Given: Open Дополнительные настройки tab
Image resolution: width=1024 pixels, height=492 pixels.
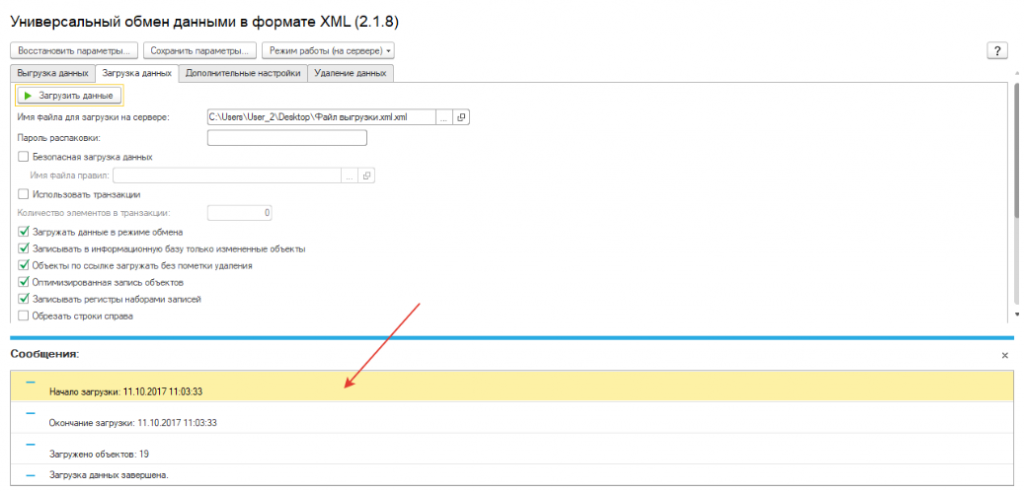Looking at the screenshot, I should (x=243, y=74).
